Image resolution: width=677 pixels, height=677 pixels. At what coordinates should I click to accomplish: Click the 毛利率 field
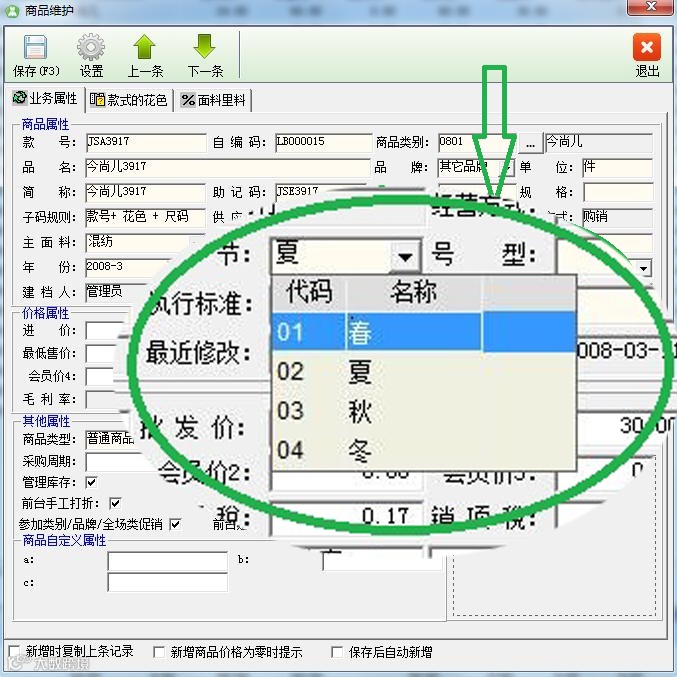point(100,399)
